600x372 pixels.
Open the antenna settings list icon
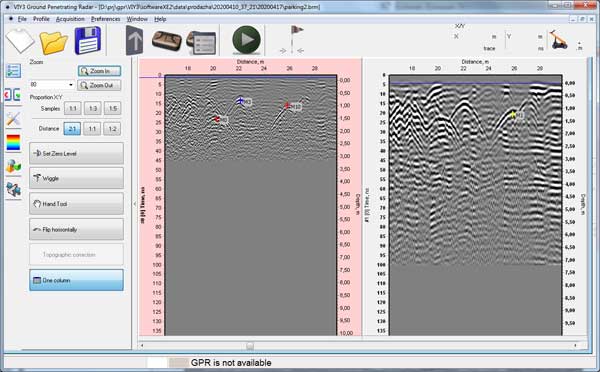[201, 43]
